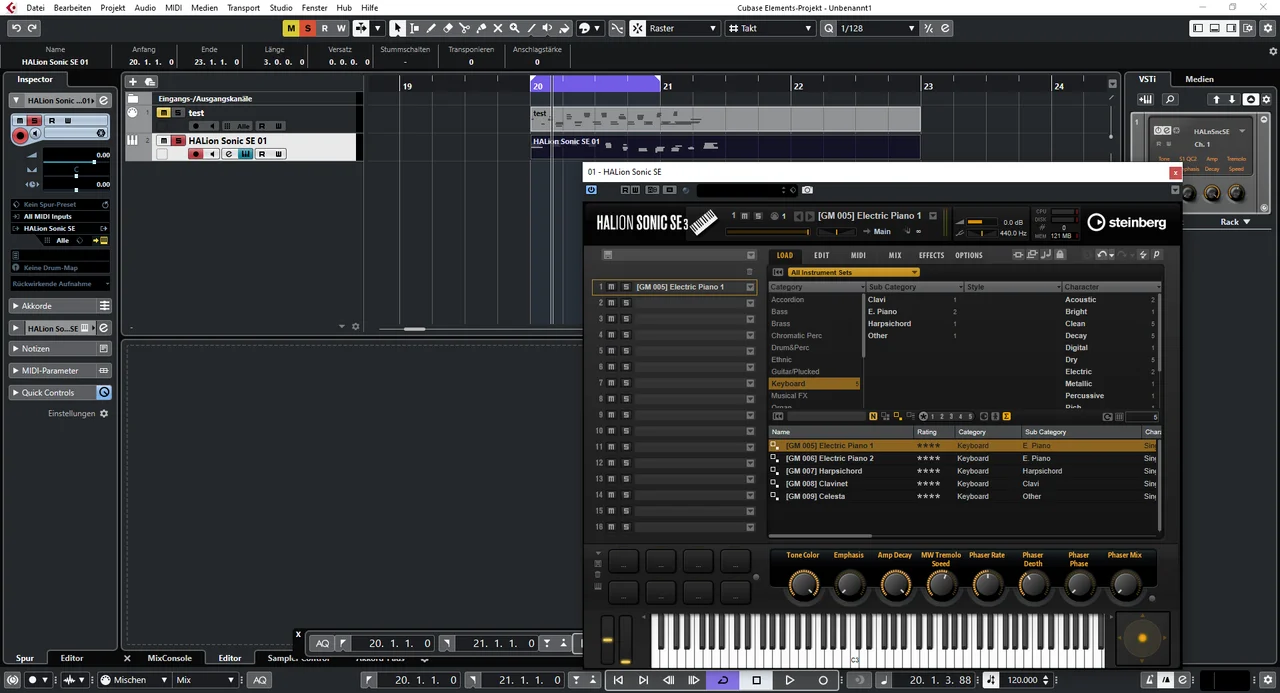1280x693 pixels.
Task: Select the Mute X tool
Action: [x=498, y=28]
